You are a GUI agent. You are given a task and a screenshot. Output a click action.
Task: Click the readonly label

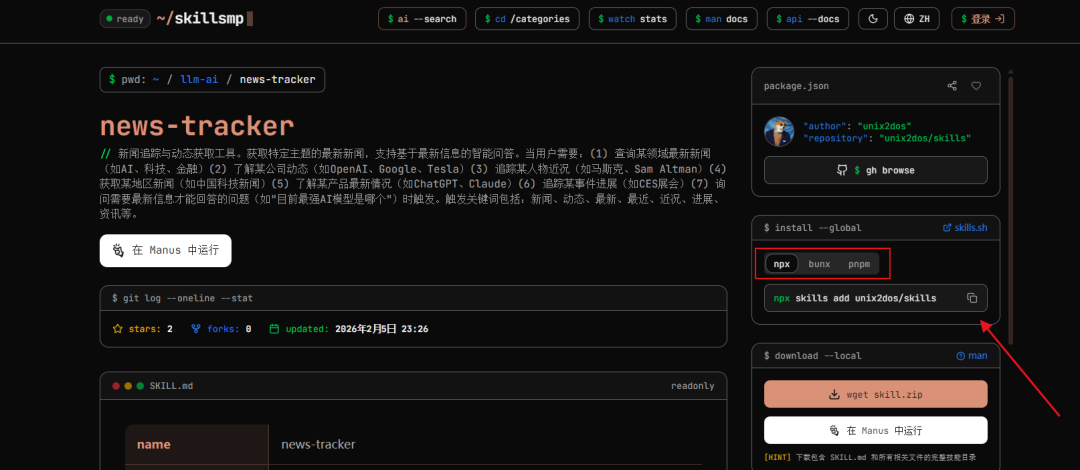tap(692, 386)
